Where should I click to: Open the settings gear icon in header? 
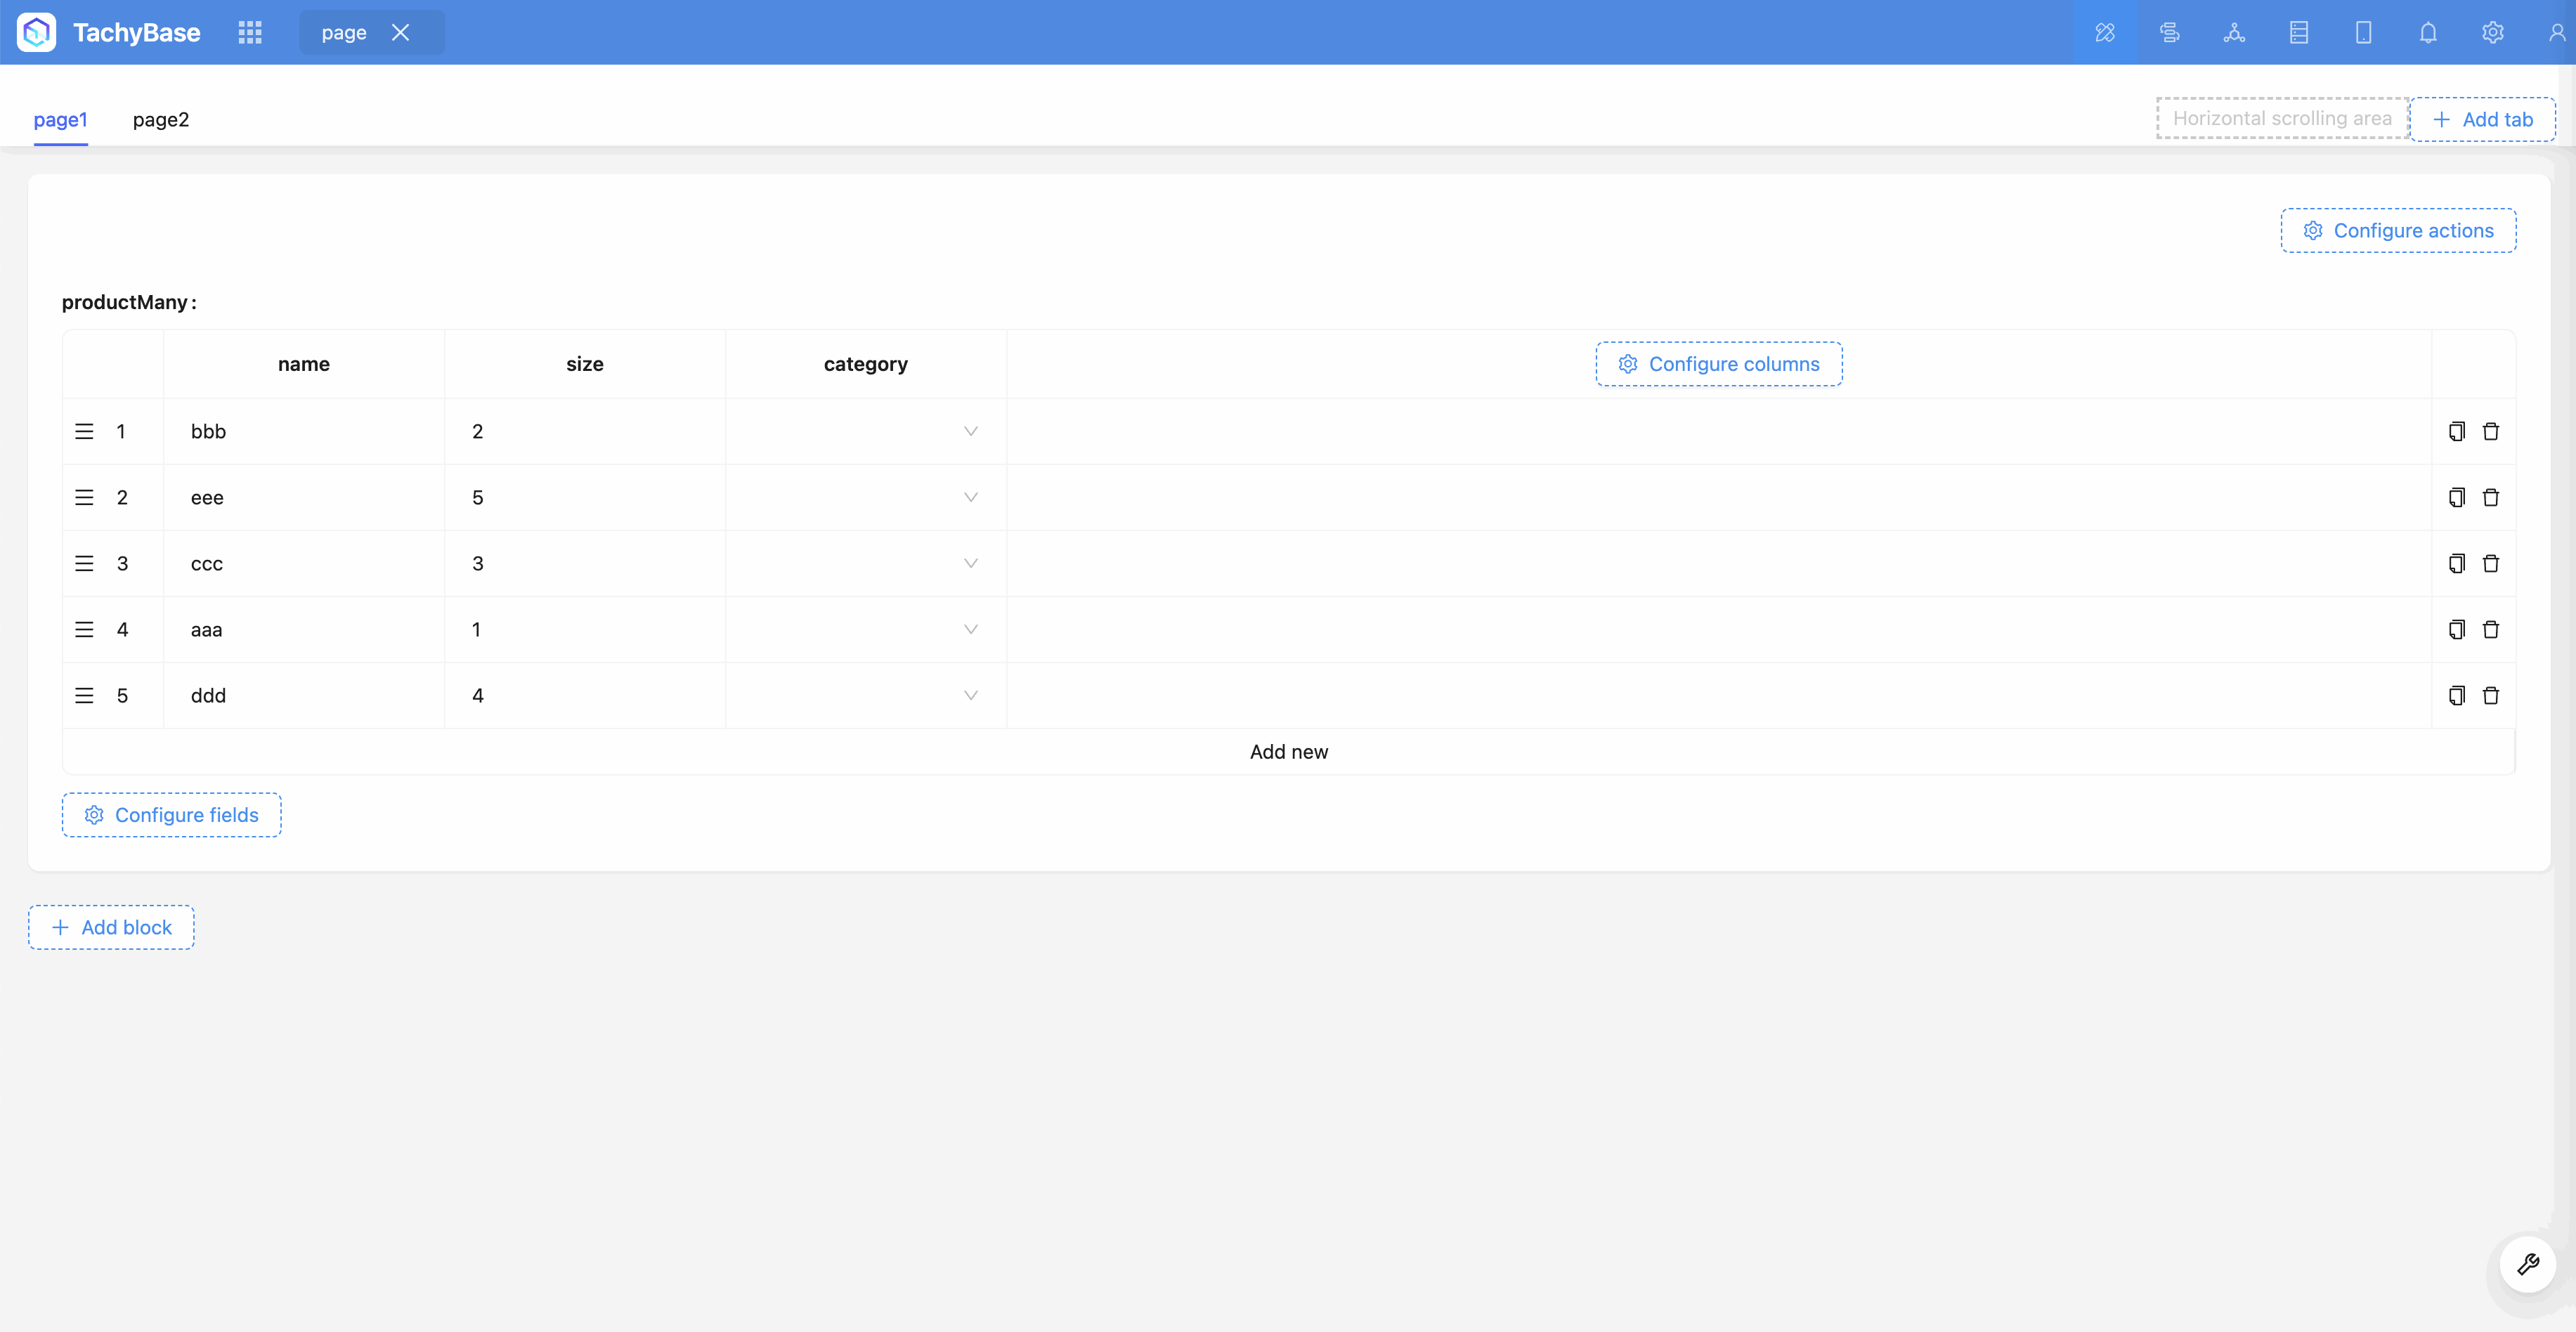click(x=2492, y=32)
